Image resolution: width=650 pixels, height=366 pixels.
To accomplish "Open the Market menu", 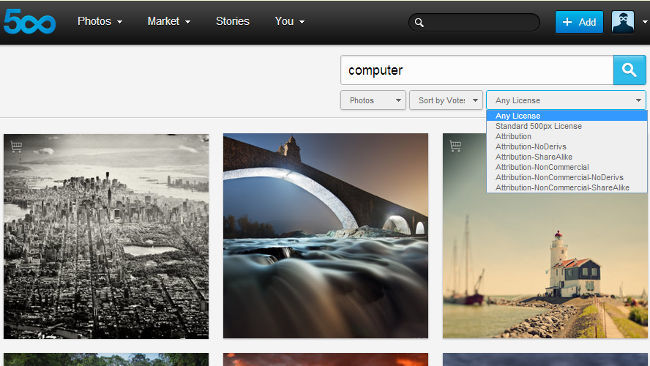I will click(169, 21).
